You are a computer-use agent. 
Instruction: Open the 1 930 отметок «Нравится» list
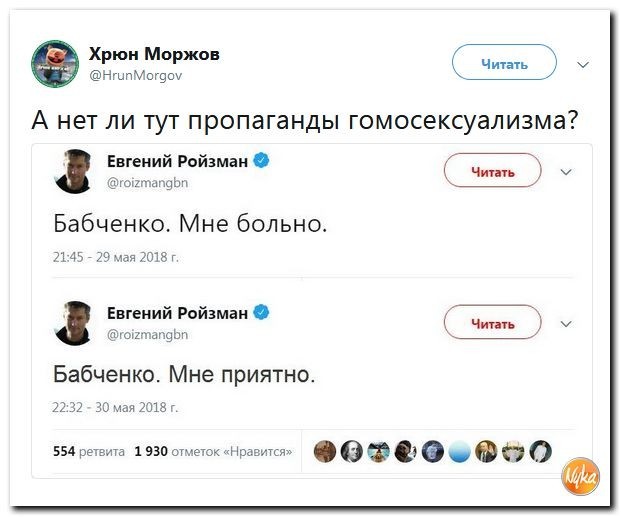click(x=212, y=451)
